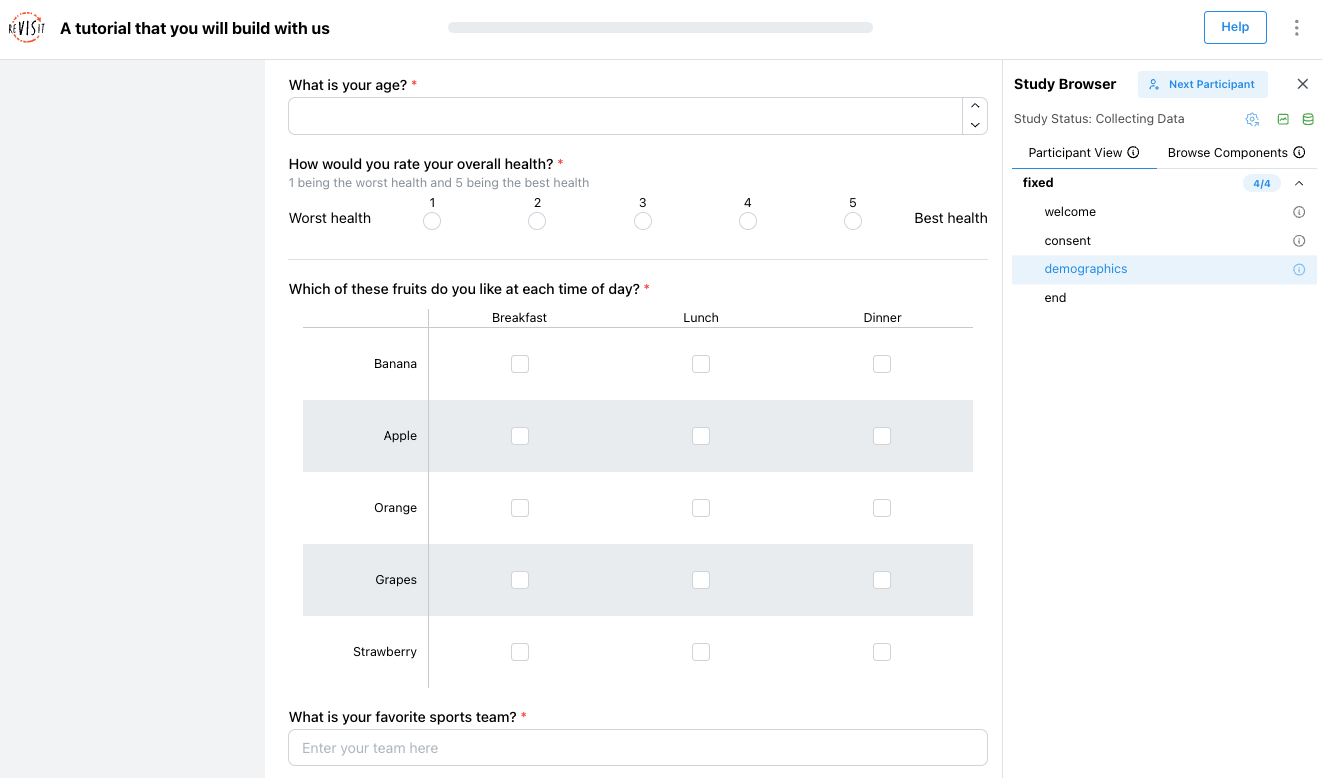Viewport: 1322px width, 778px height.
Task: Check Grapes for Dinner
Action: pos(882,580)
